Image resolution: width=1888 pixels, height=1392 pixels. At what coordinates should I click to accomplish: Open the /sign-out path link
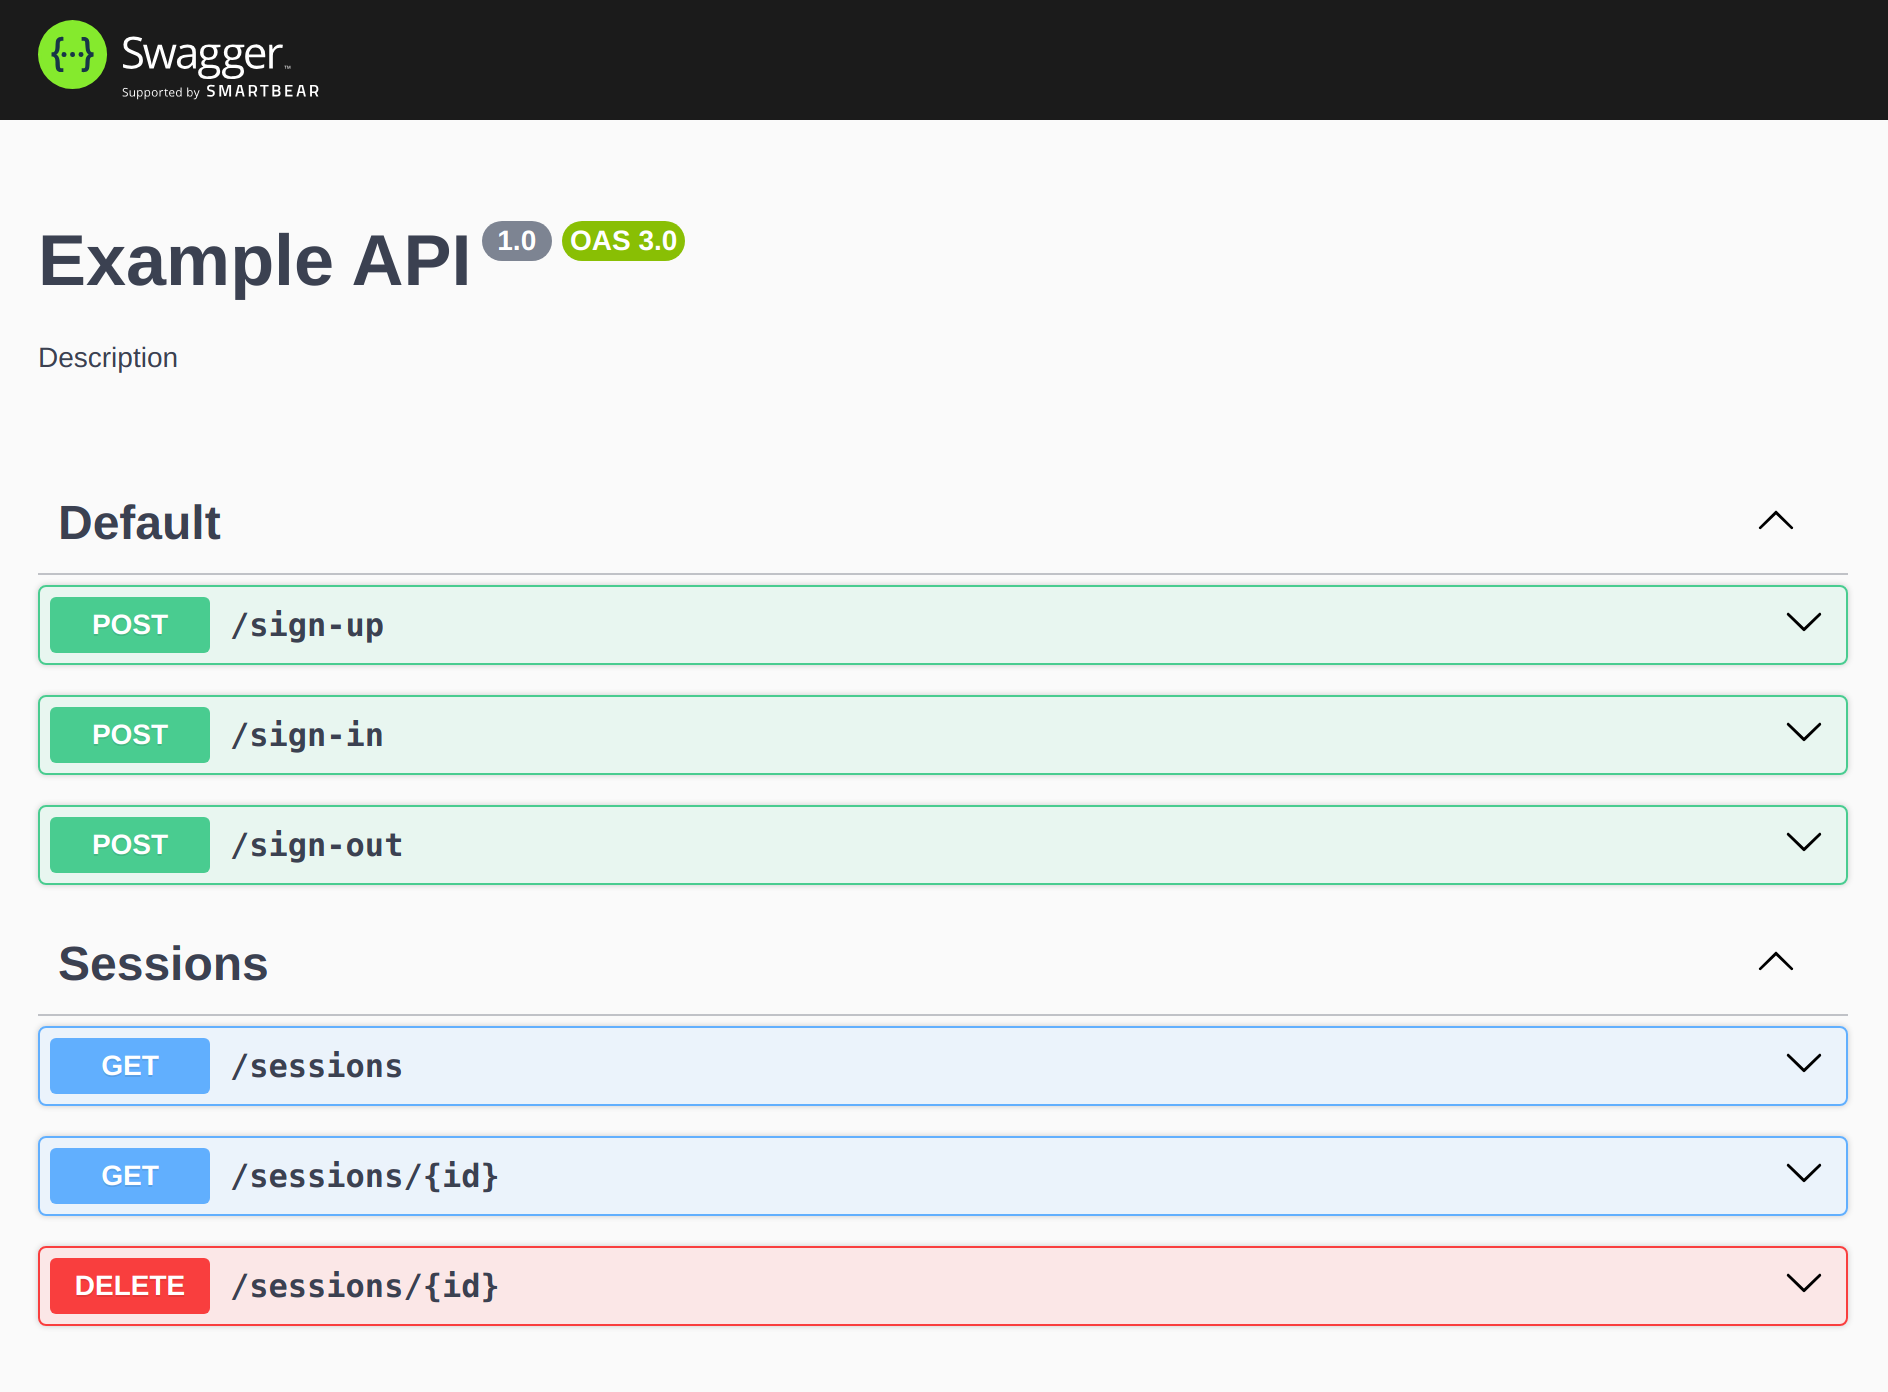point(316,846)
